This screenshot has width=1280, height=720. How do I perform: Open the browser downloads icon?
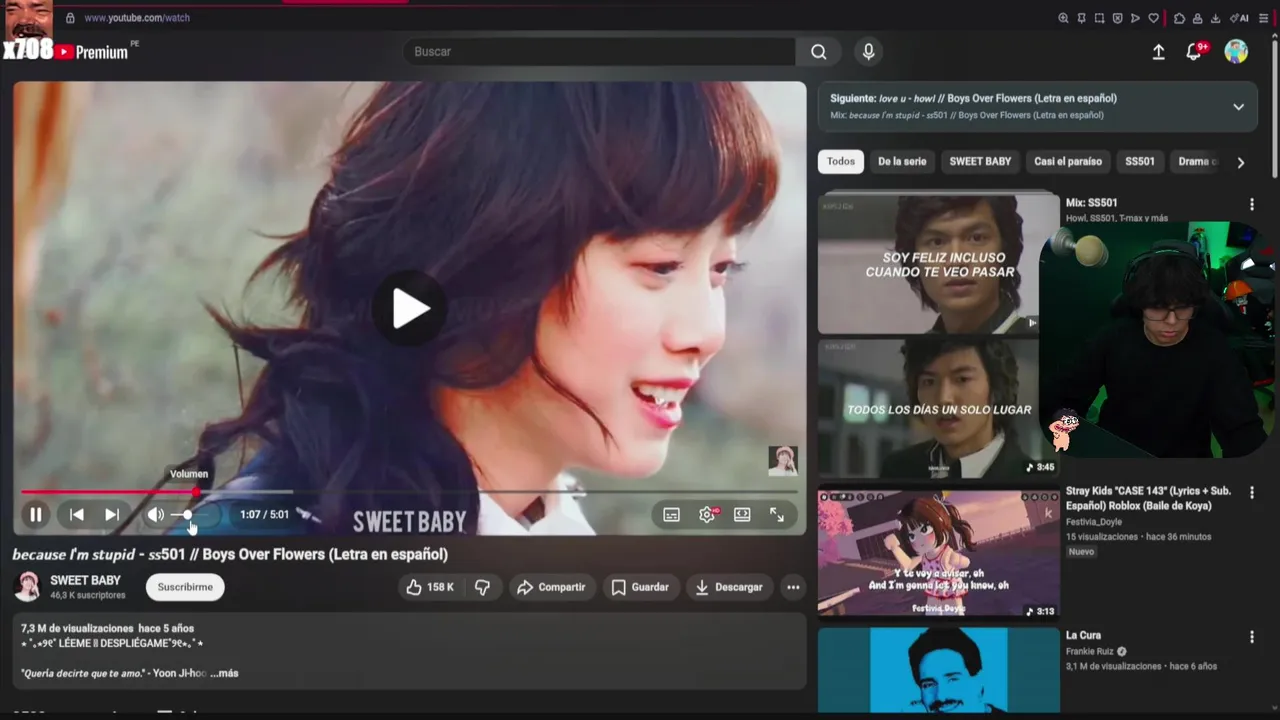pos(1216,18)
